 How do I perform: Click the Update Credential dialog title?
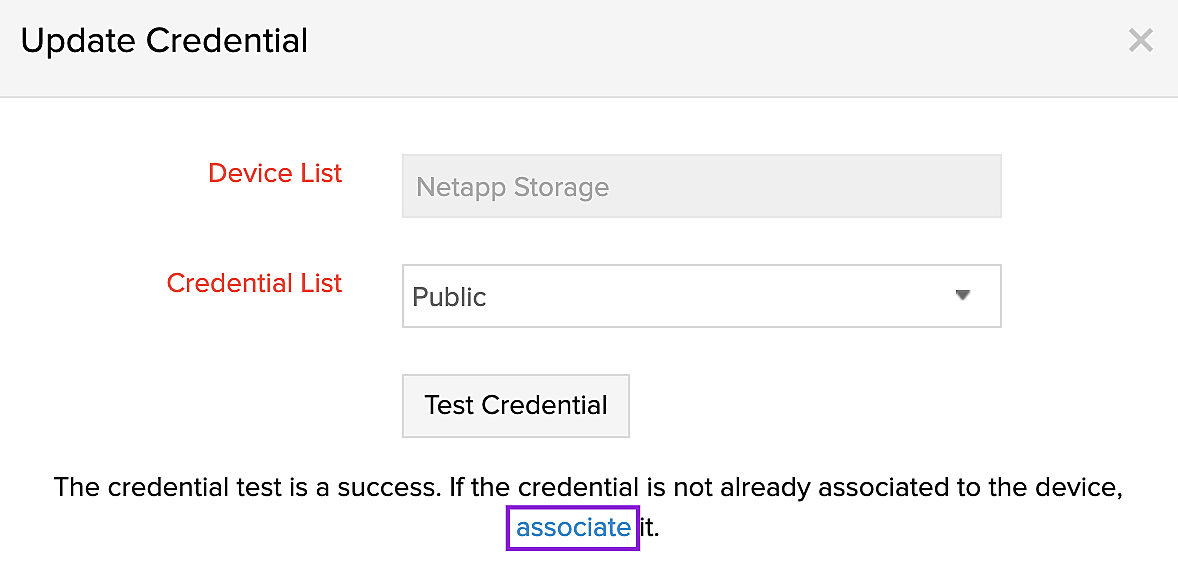coord(164,41)
